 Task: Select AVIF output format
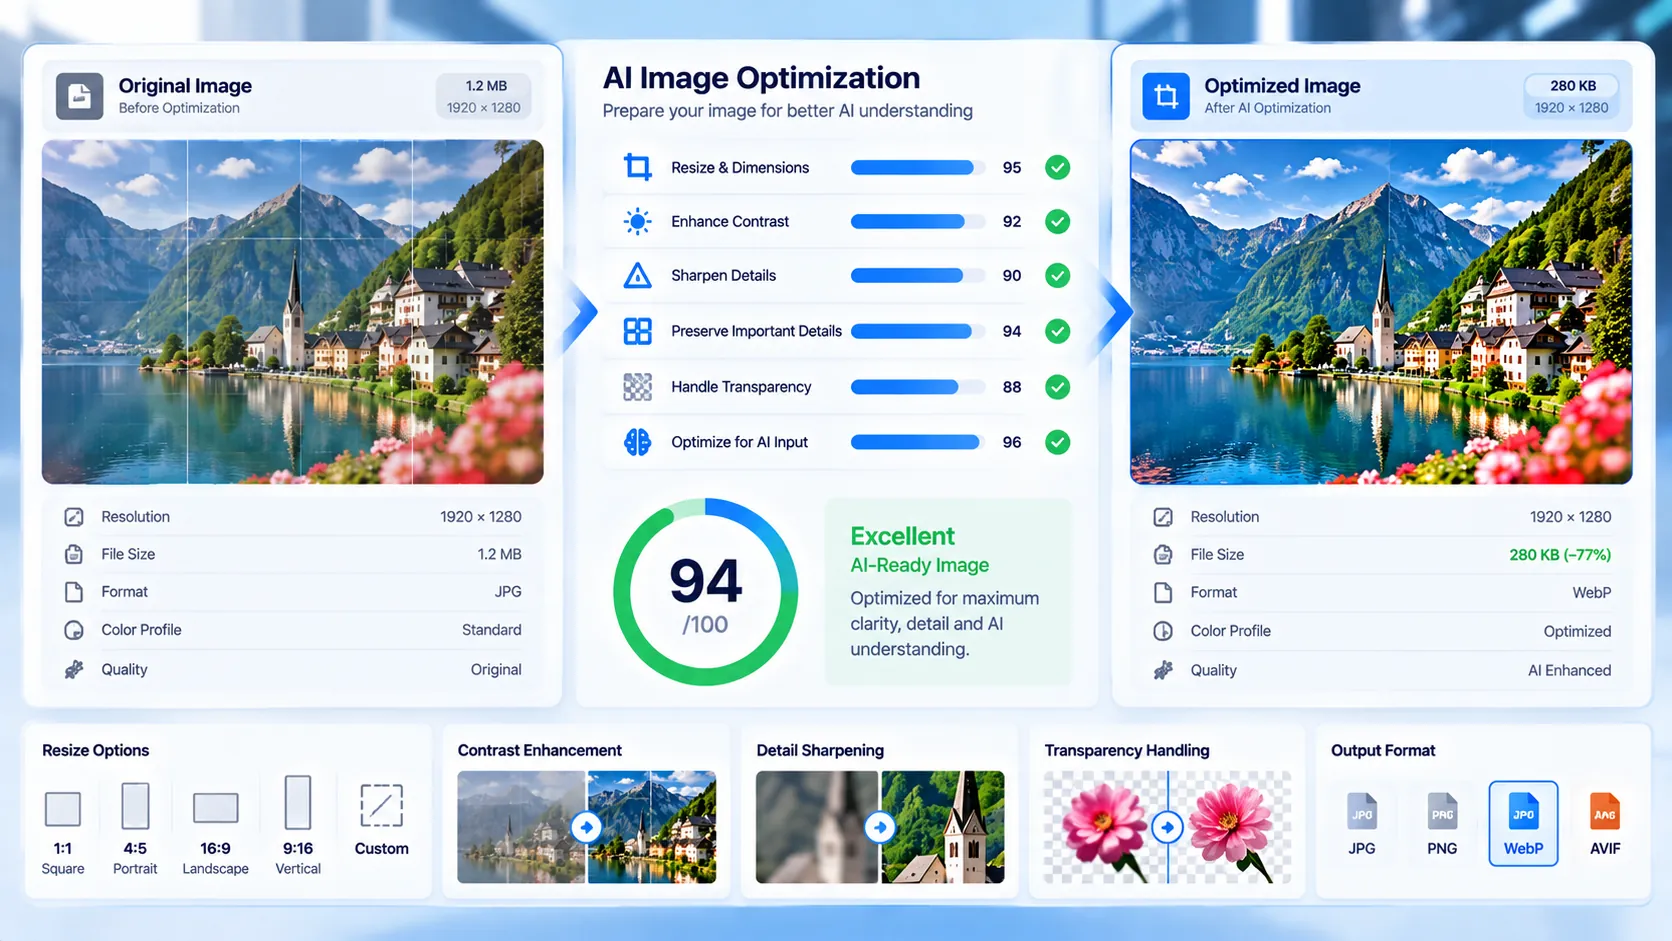coord(1605,824)
